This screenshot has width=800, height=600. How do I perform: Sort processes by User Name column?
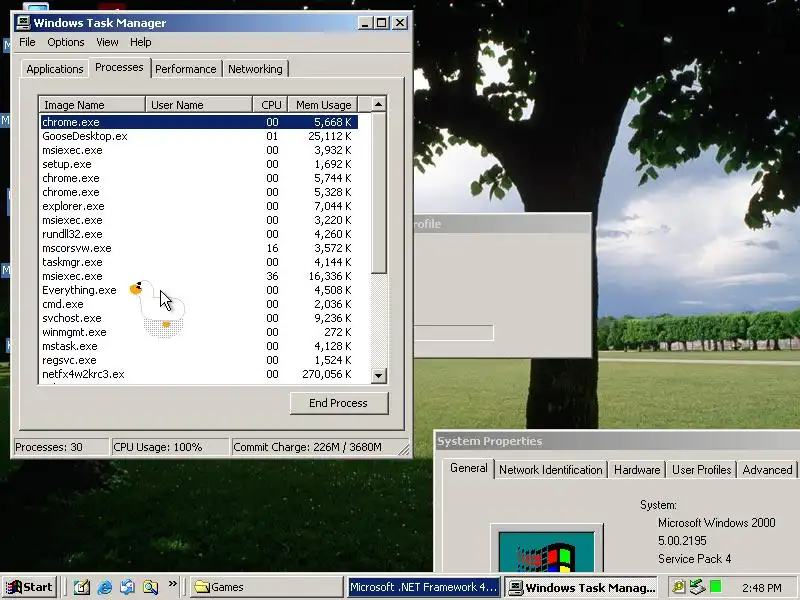coord(199,105)
